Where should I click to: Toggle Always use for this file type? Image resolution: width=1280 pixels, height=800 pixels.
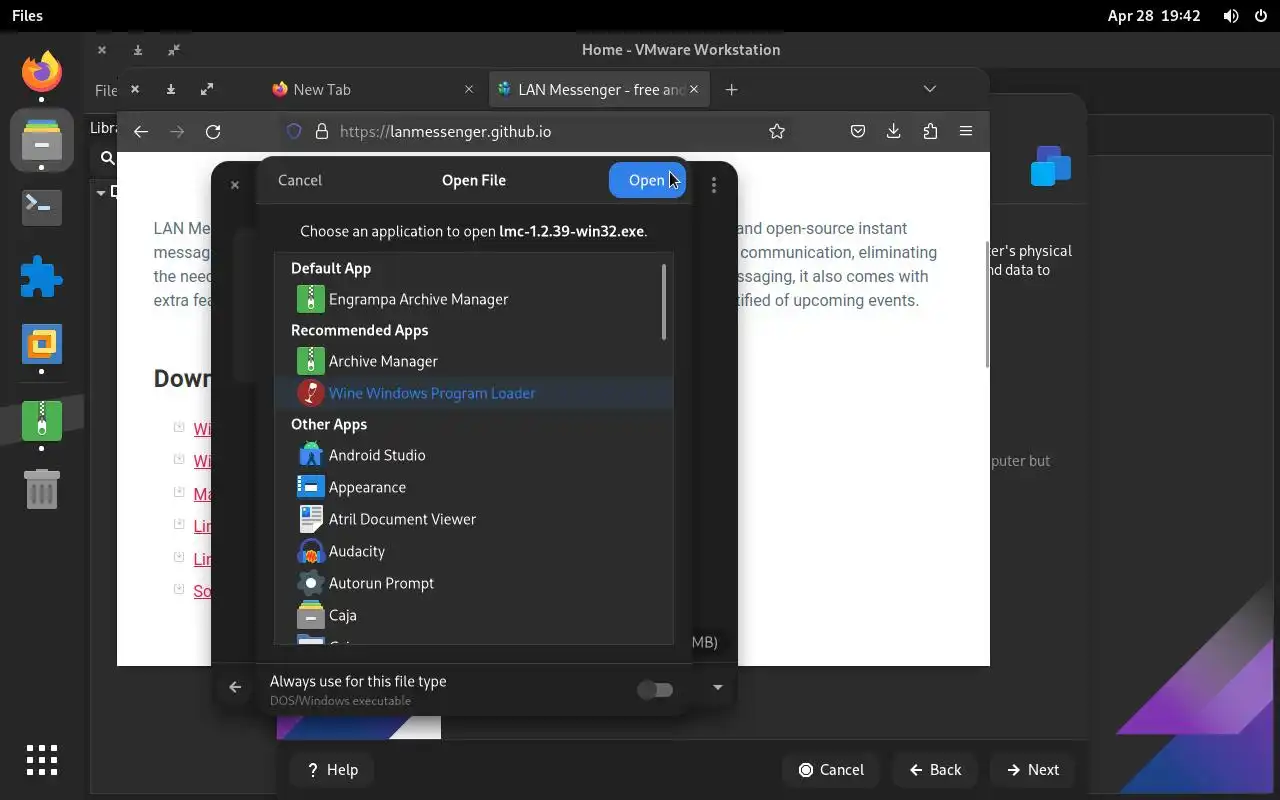pos(655,689)
